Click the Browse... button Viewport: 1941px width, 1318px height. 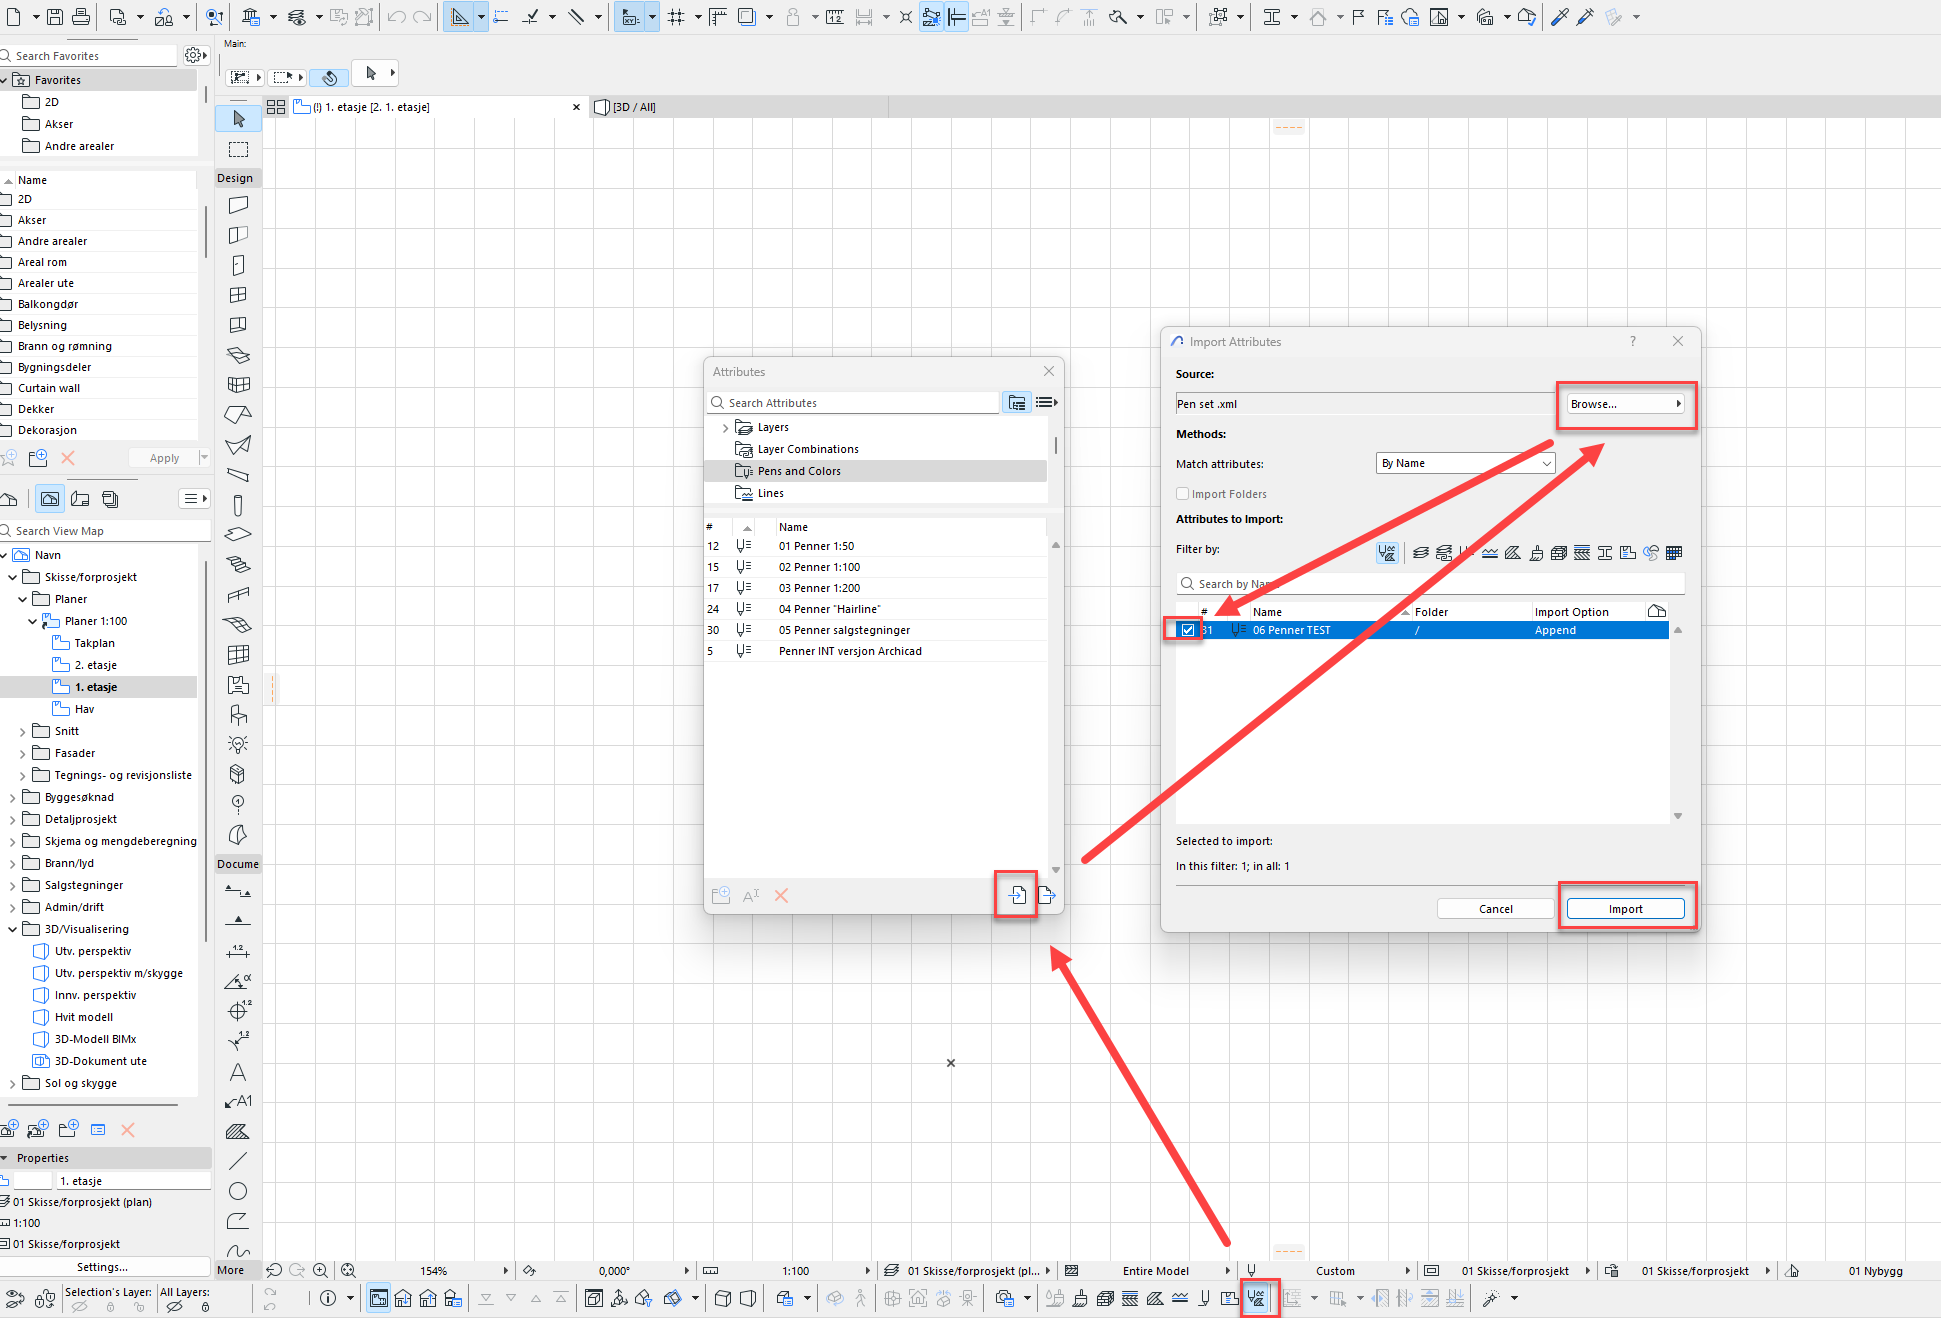pos(1625,404)
